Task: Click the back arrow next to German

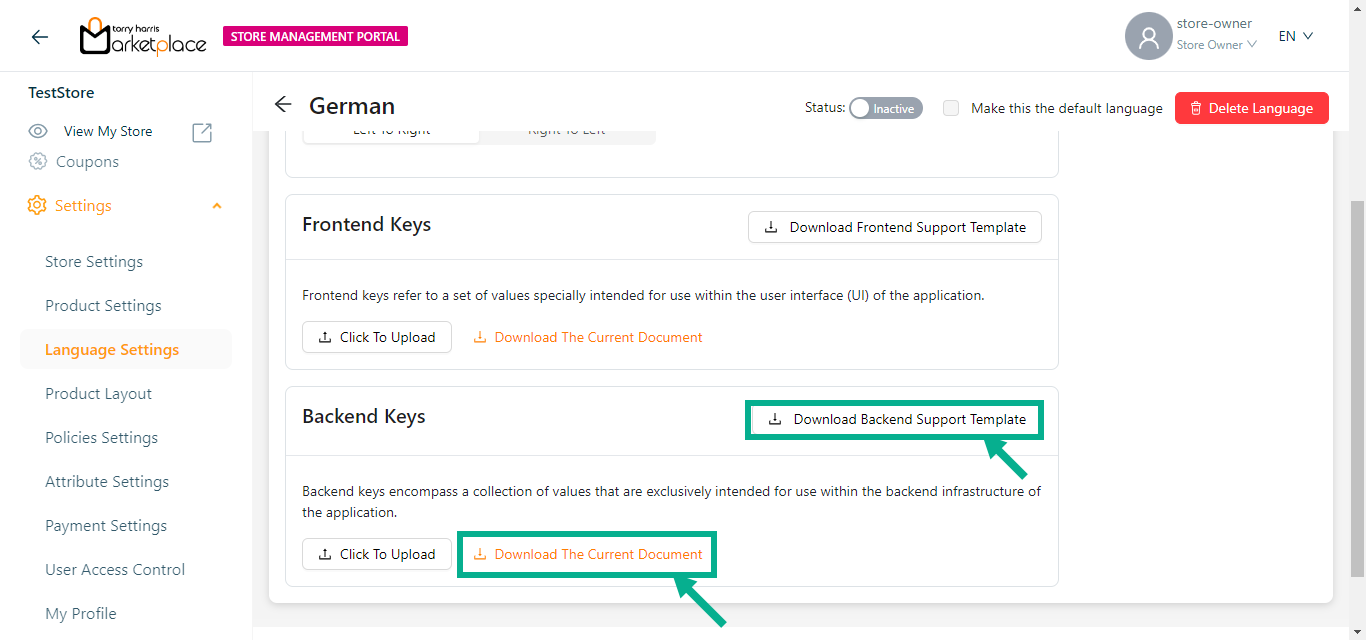Action: [x=283, y=105]
